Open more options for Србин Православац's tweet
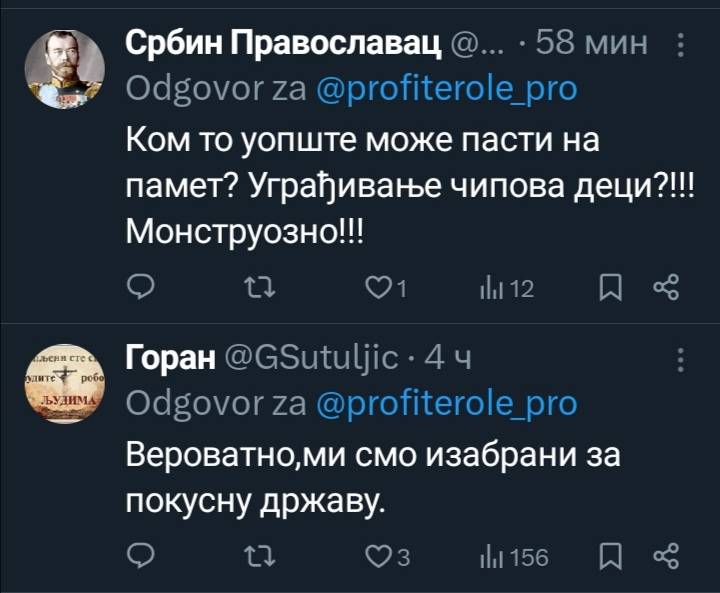The image size is (720, 593). click(x=681, y=45)
